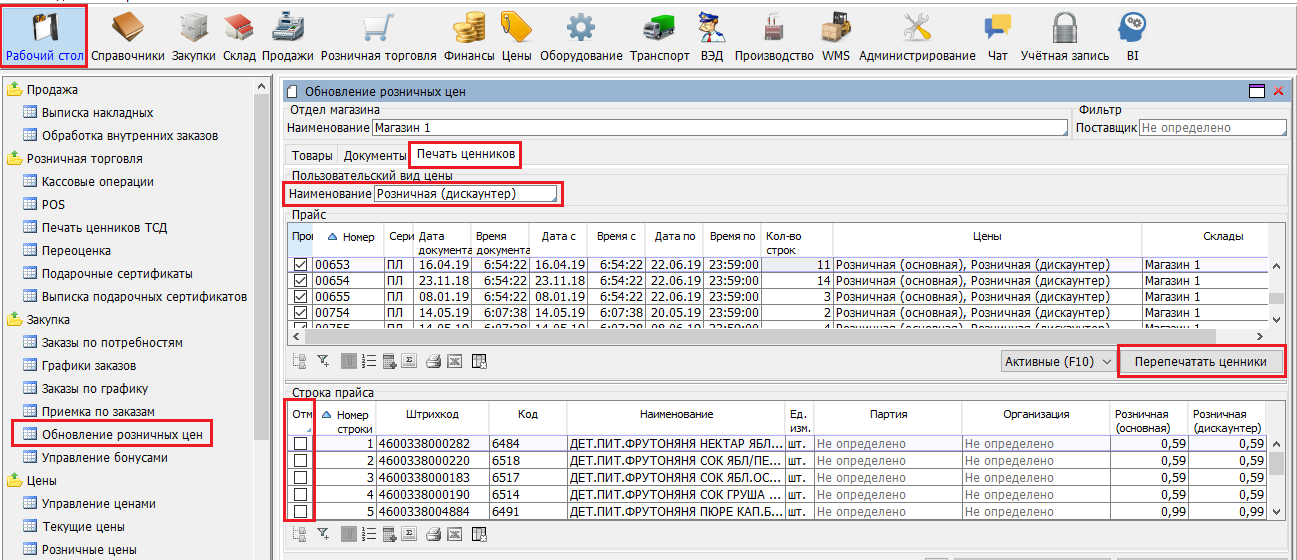Open the Транспорт module with the truck icon
The width and height of the screenshot is (1297, 560).
pyautogui.click(x=660, y=36)
